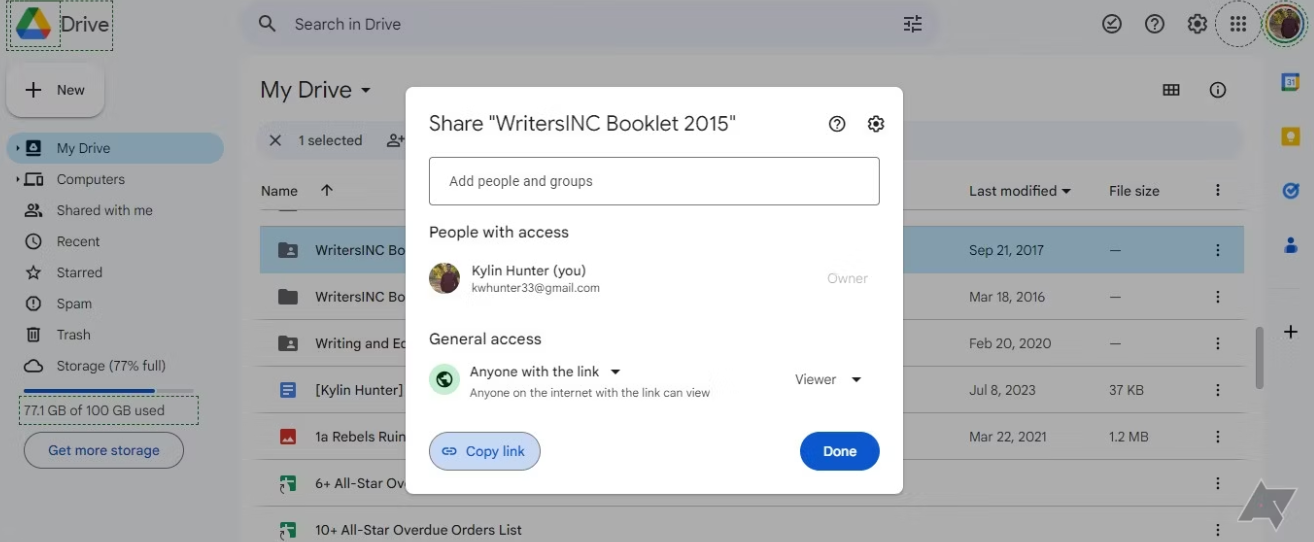Click Kylin Hunter (you) entry
Screen dimensions: 1314x542
coord(654,278)
